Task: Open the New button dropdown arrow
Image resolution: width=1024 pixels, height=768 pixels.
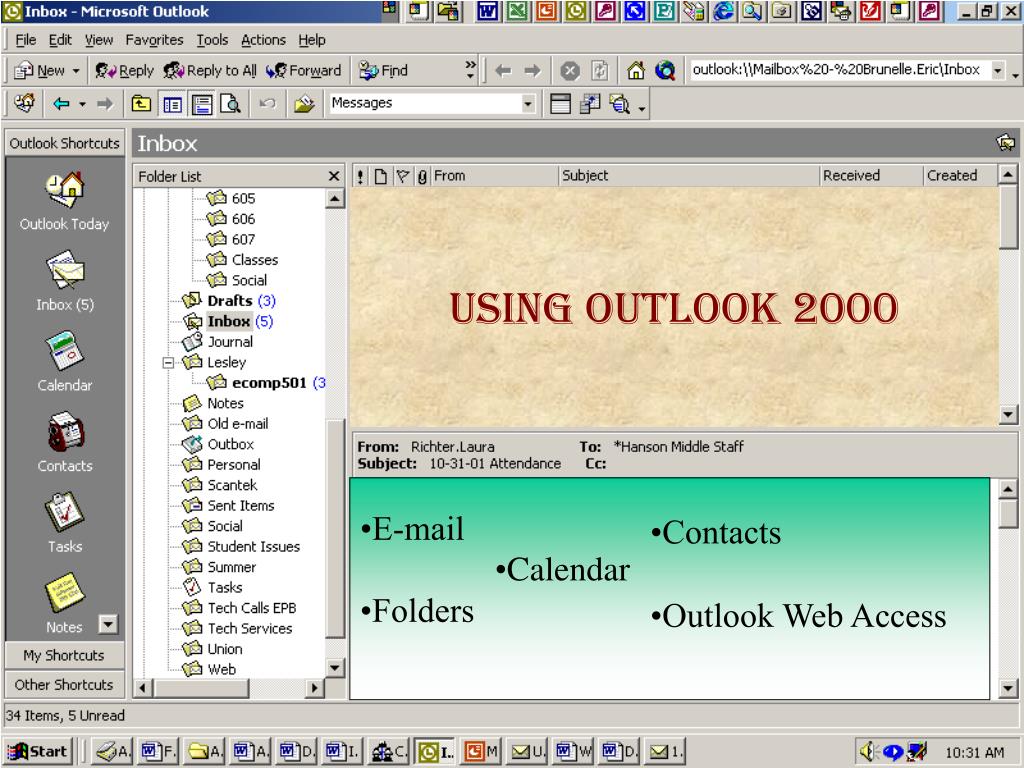Action: 75,71
